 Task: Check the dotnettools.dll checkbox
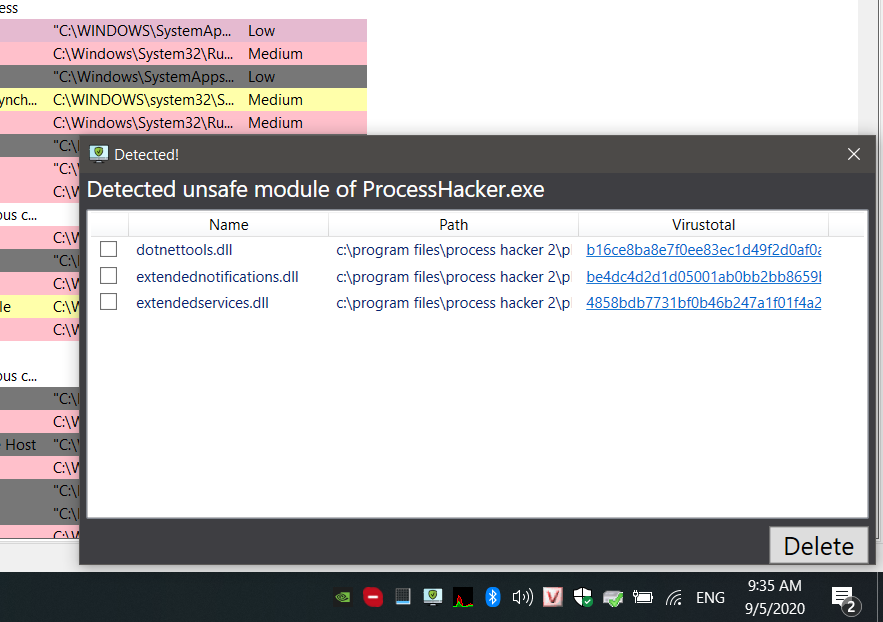(109, 249)
